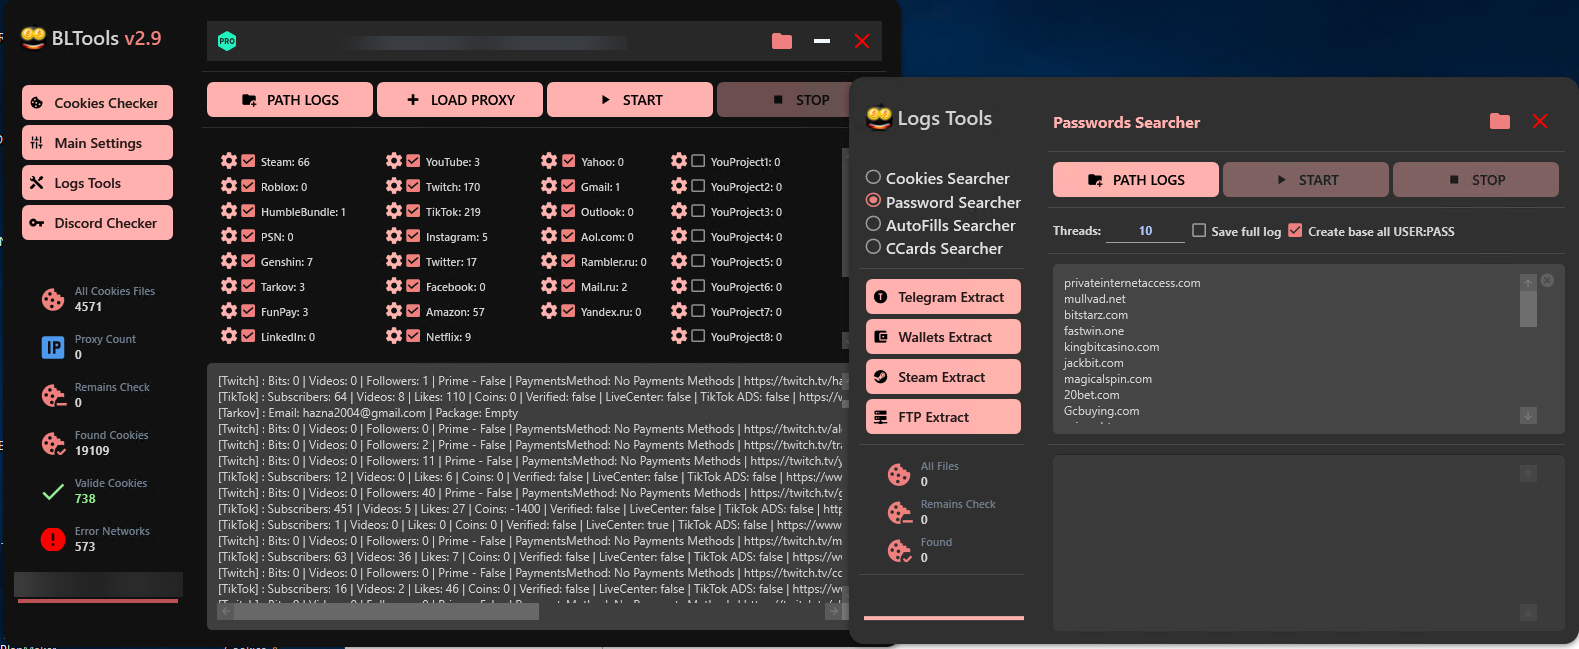
Task: Choose the AutoFills Searcher radio option
Action: [873, 224]
